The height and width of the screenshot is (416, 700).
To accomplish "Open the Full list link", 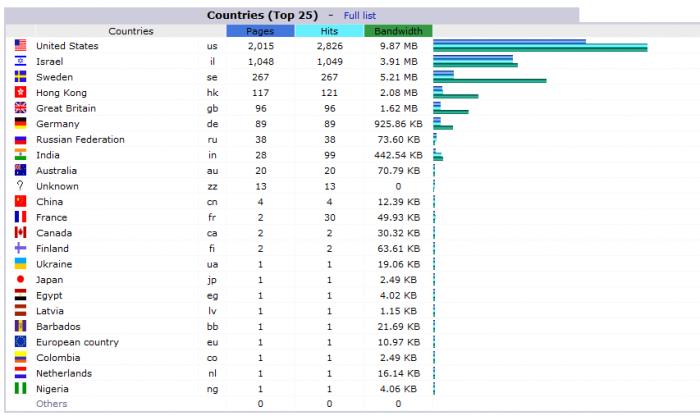I will (359, 16).
